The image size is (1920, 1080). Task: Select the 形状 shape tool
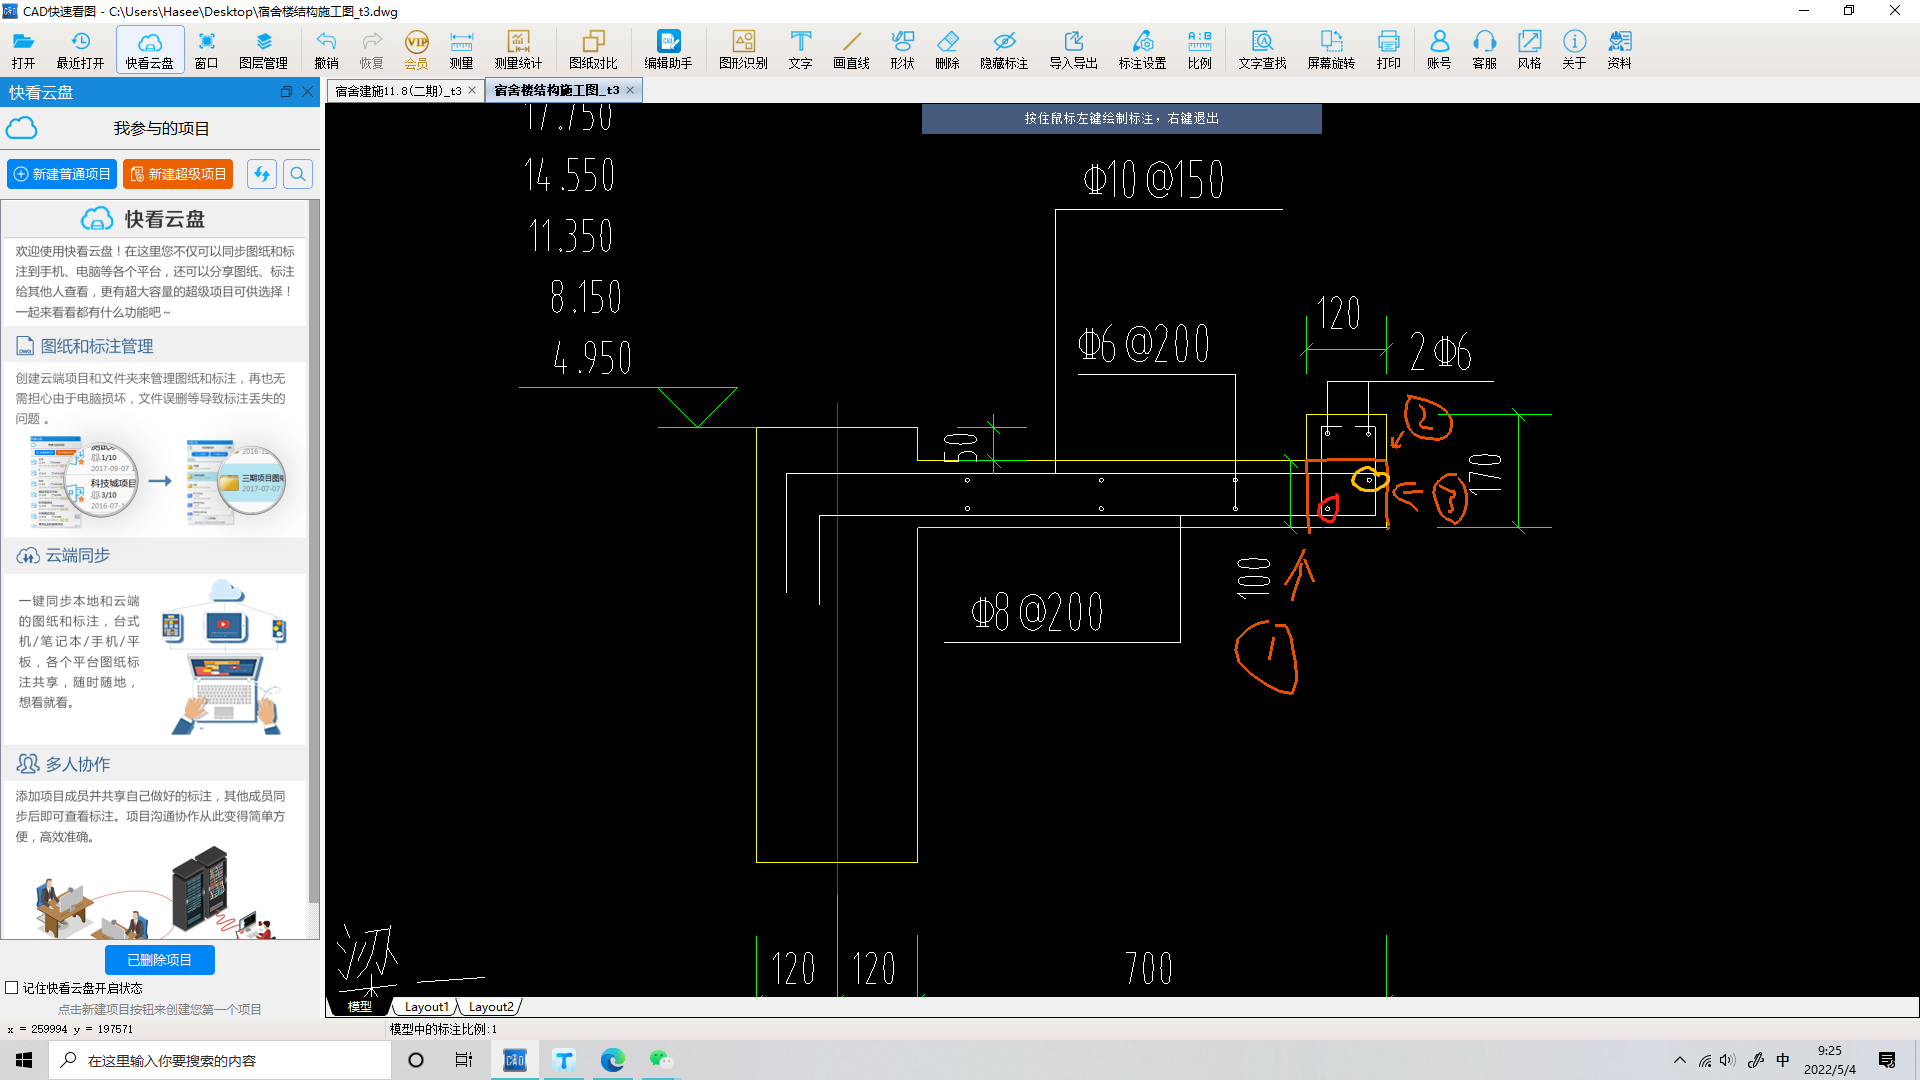(902, 49)
